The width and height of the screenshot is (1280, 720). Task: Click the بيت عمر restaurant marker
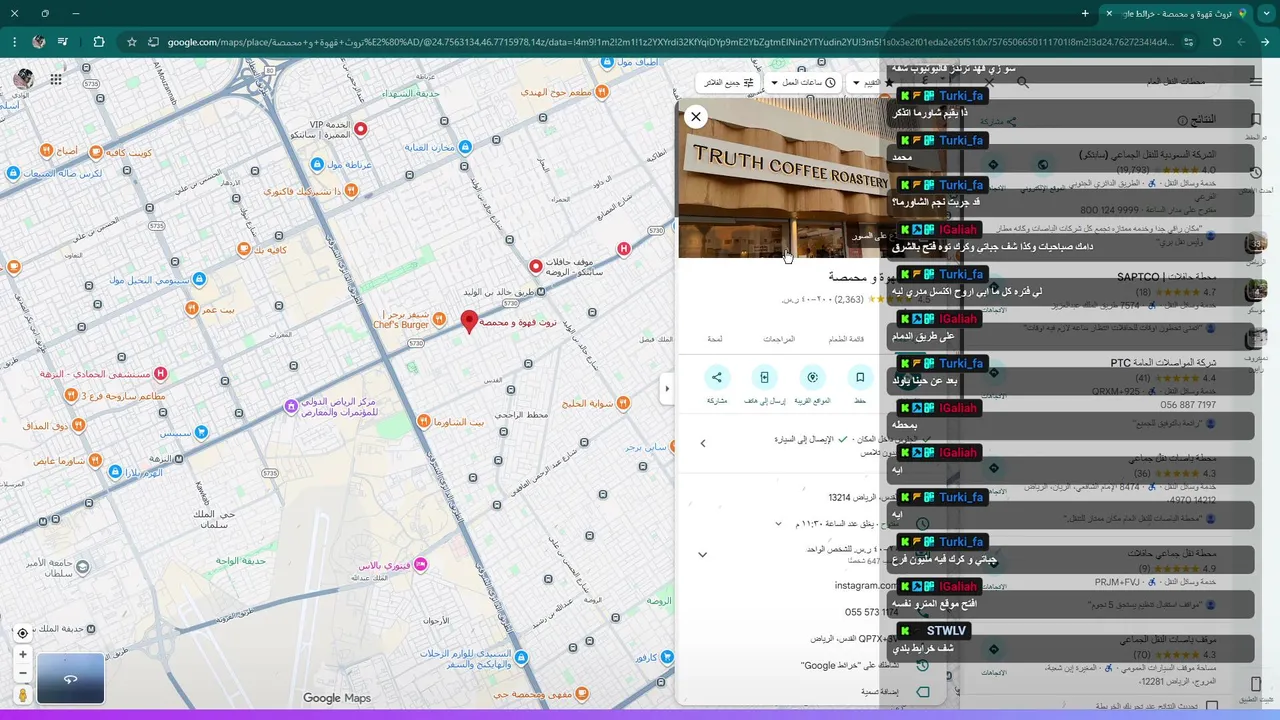[x=191, y=310]
